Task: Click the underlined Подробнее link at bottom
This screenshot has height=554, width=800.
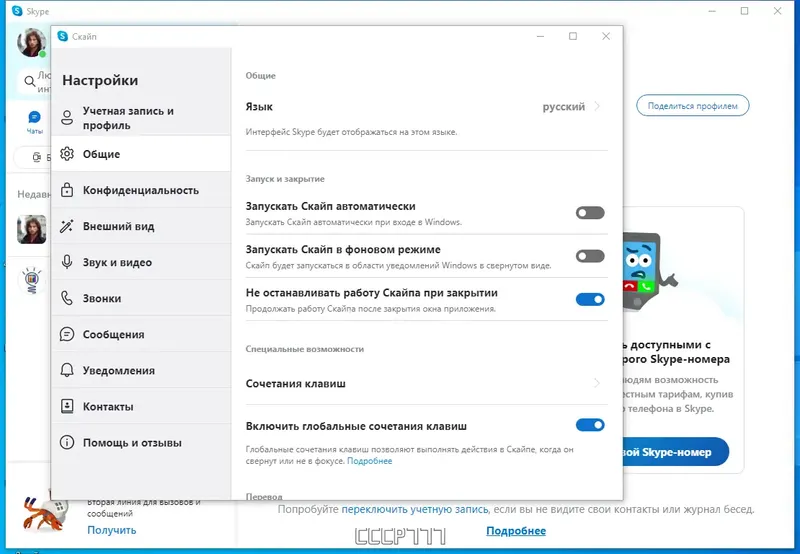Action: [516, 531]
